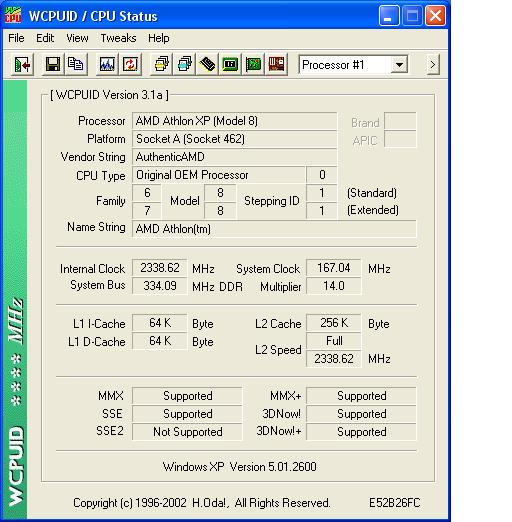The height and width of the screenshot is (522, 512).
Task: Click the L2 Speed 'Full' field
Action: [333, 341]
